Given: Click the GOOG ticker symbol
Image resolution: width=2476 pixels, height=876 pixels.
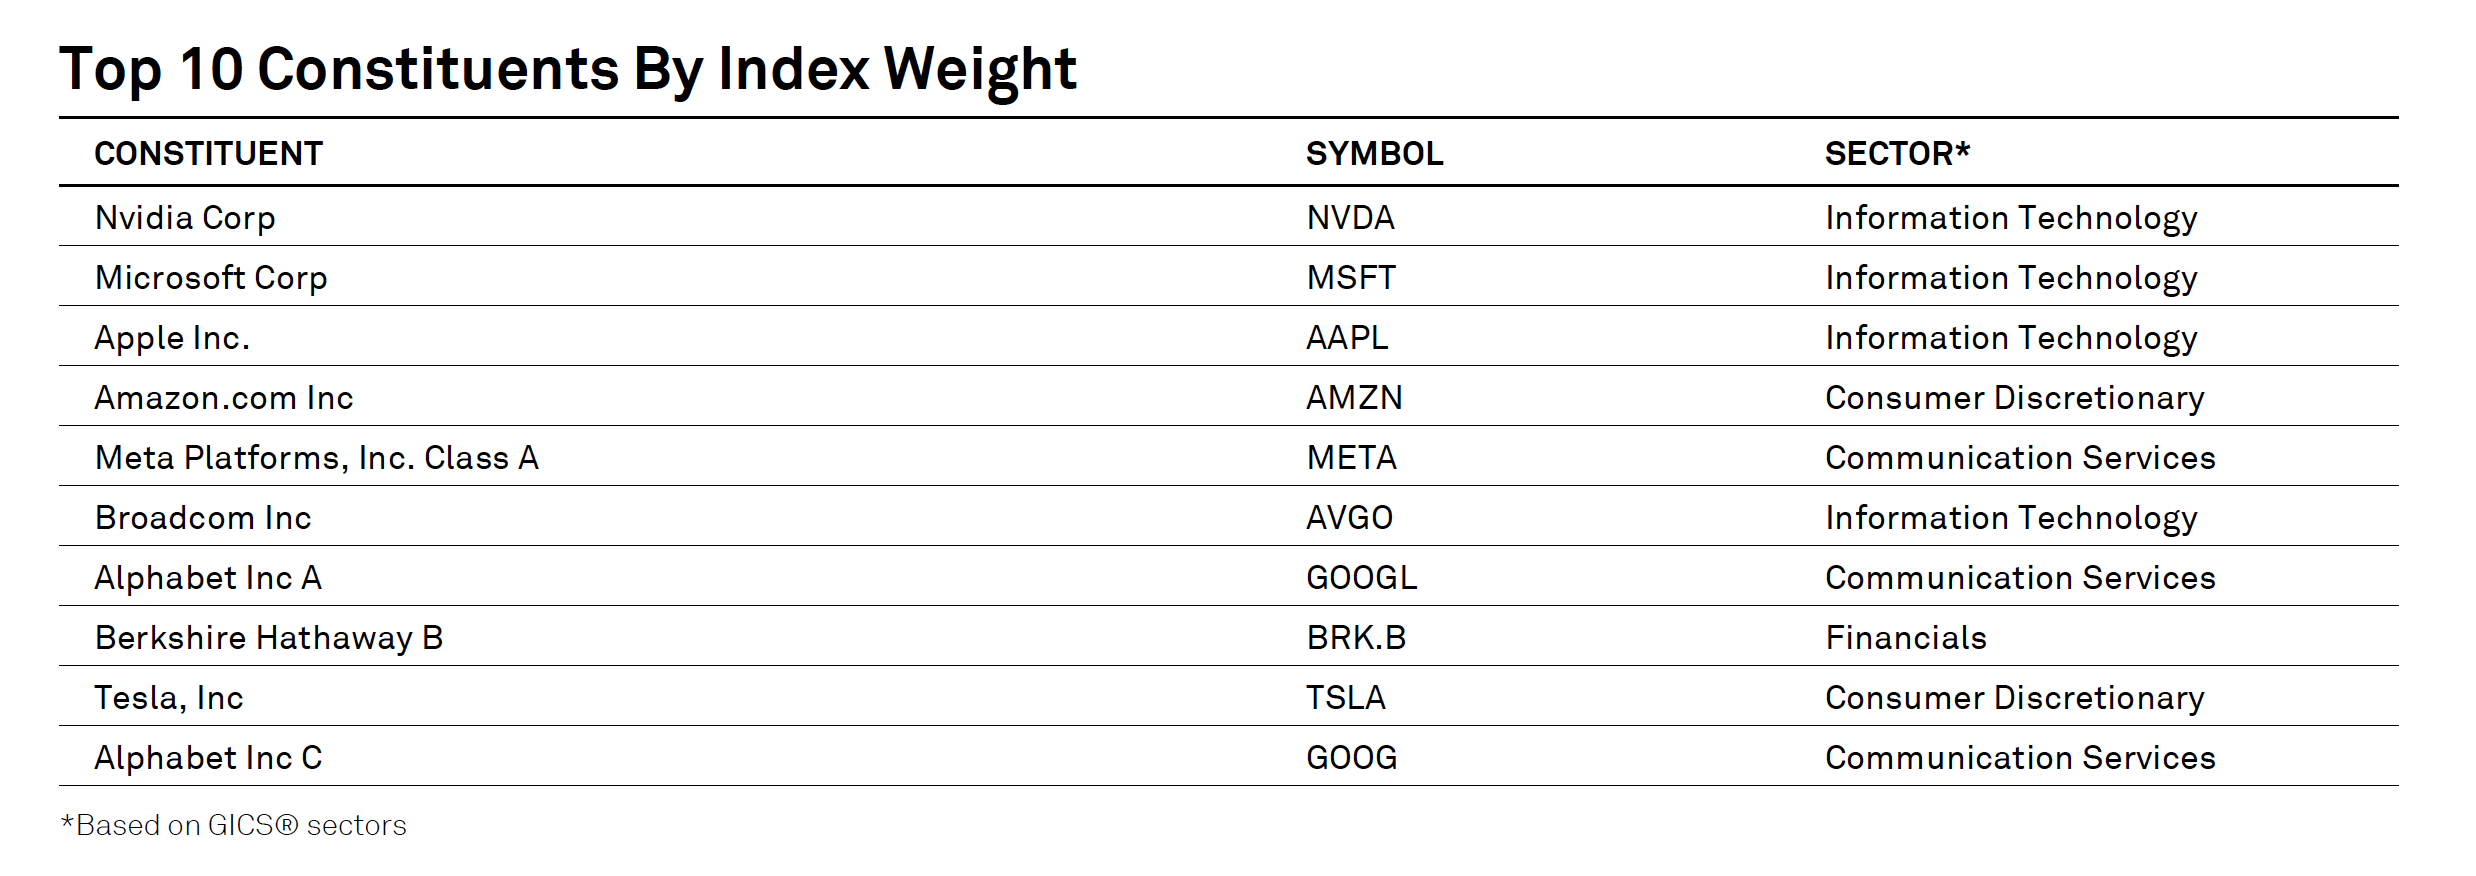Looking at the screenshot, I should pyautogui.click(x=1352, y=758).
